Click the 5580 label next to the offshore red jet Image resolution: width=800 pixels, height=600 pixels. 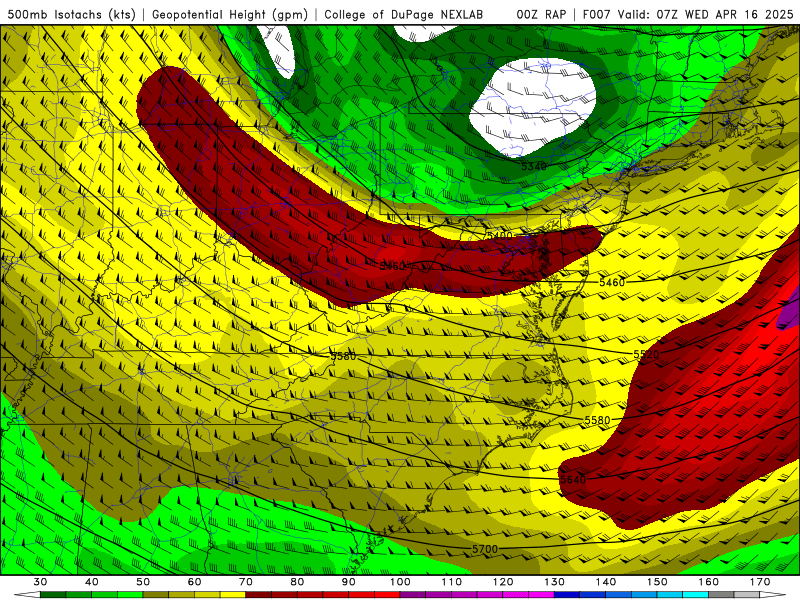click(x=597, y=420)
